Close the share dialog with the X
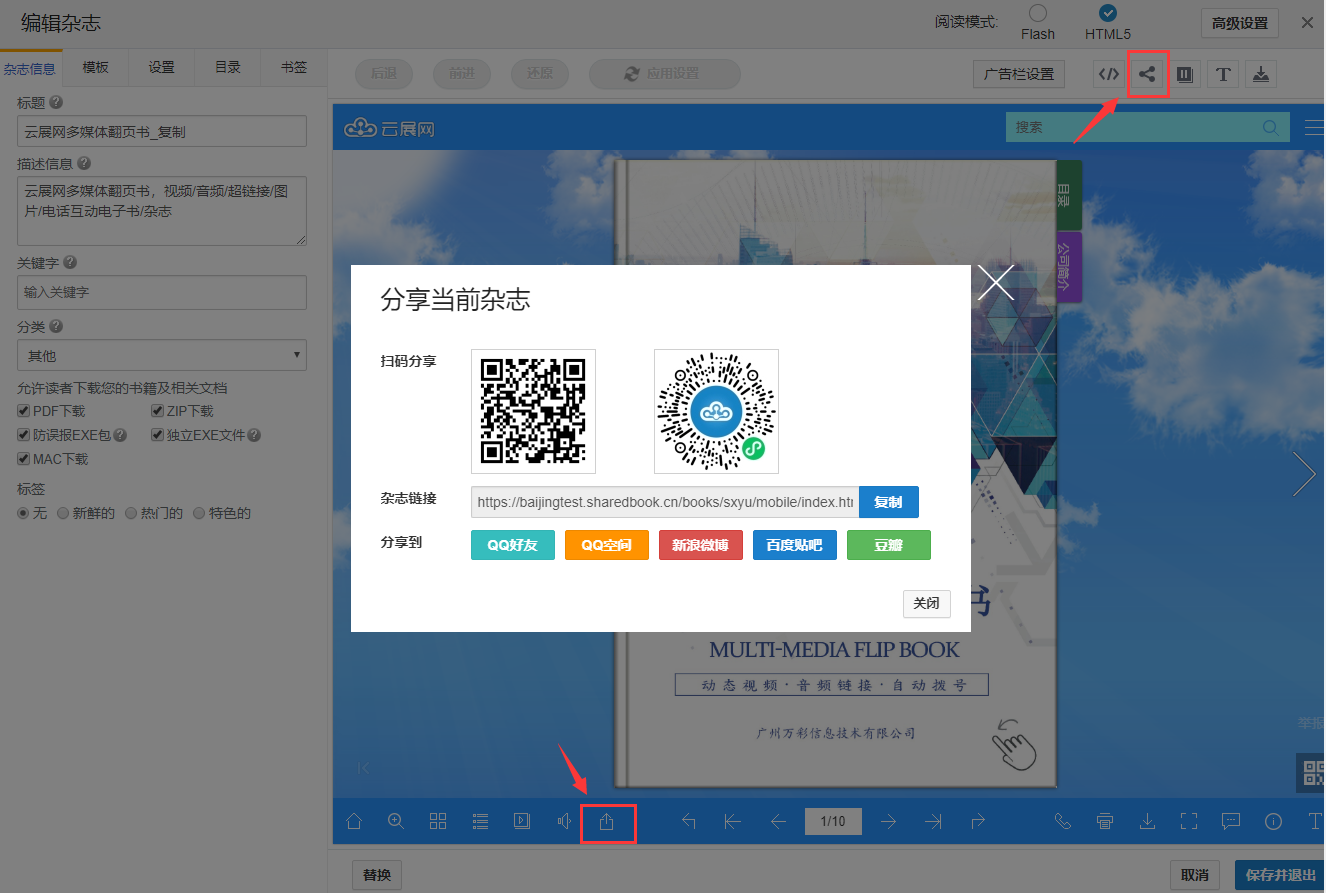This screenshot has width=1326, height=893. (995, 282)
